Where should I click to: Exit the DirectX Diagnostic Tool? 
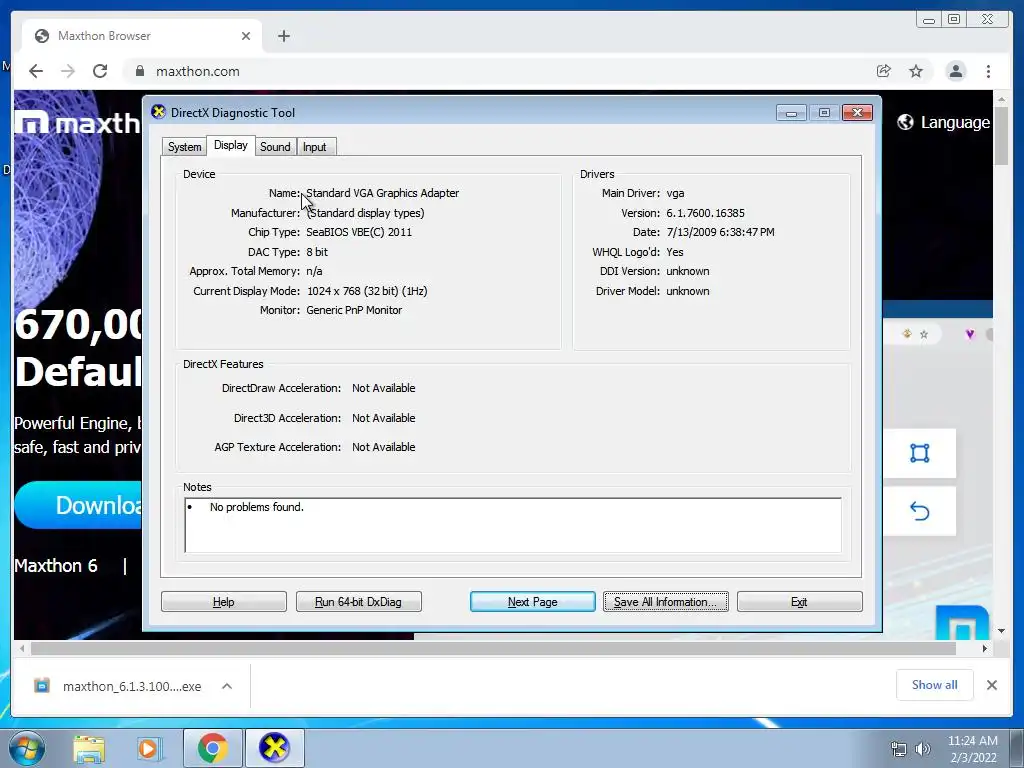799,601
